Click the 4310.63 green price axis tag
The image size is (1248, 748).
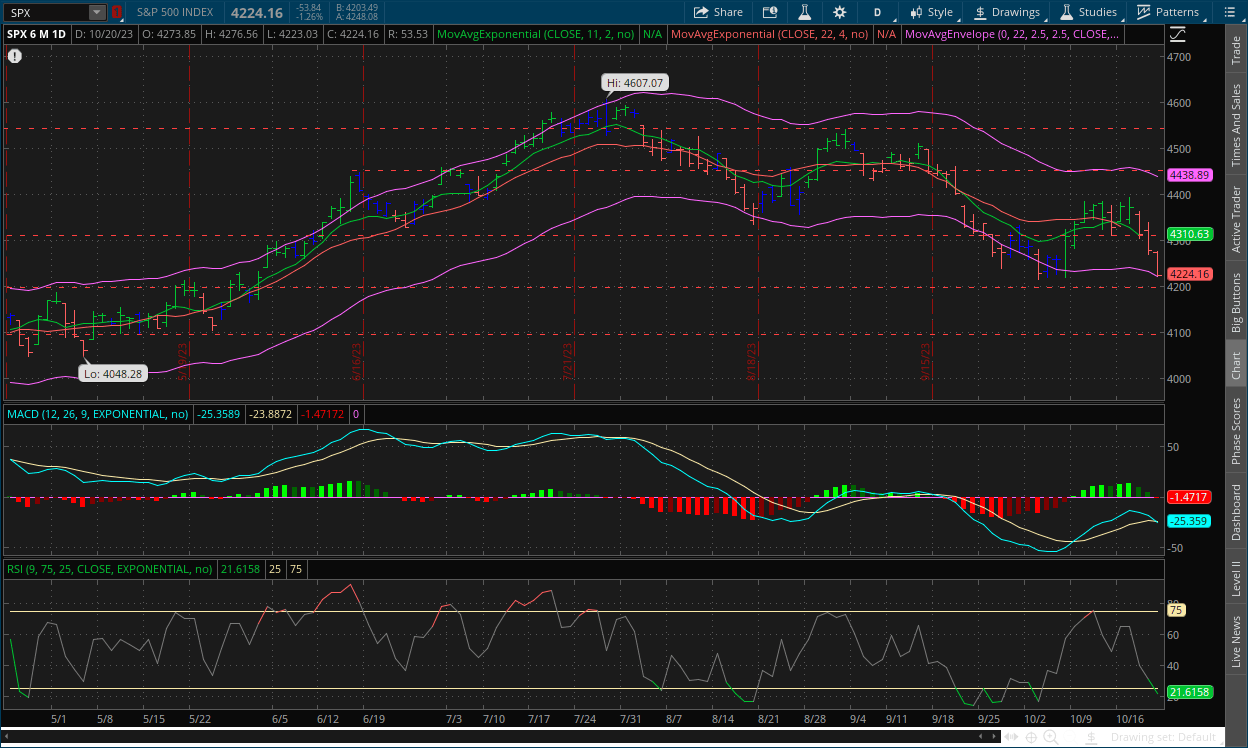coord(1189,234)
